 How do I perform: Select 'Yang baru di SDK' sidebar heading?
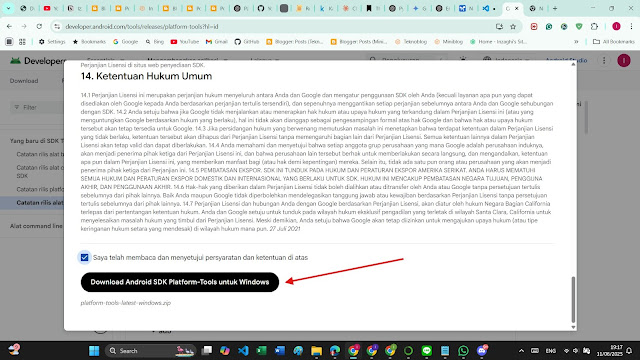37,141
